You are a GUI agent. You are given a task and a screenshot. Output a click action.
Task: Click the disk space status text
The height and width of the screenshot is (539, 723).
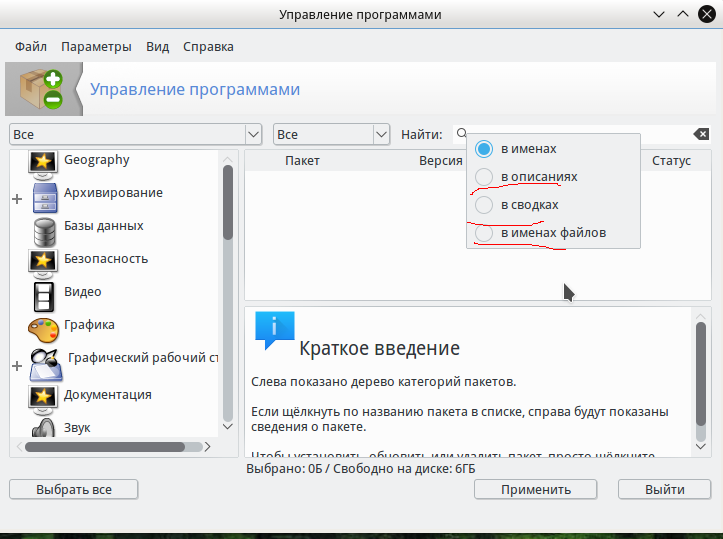click(361, 469)
